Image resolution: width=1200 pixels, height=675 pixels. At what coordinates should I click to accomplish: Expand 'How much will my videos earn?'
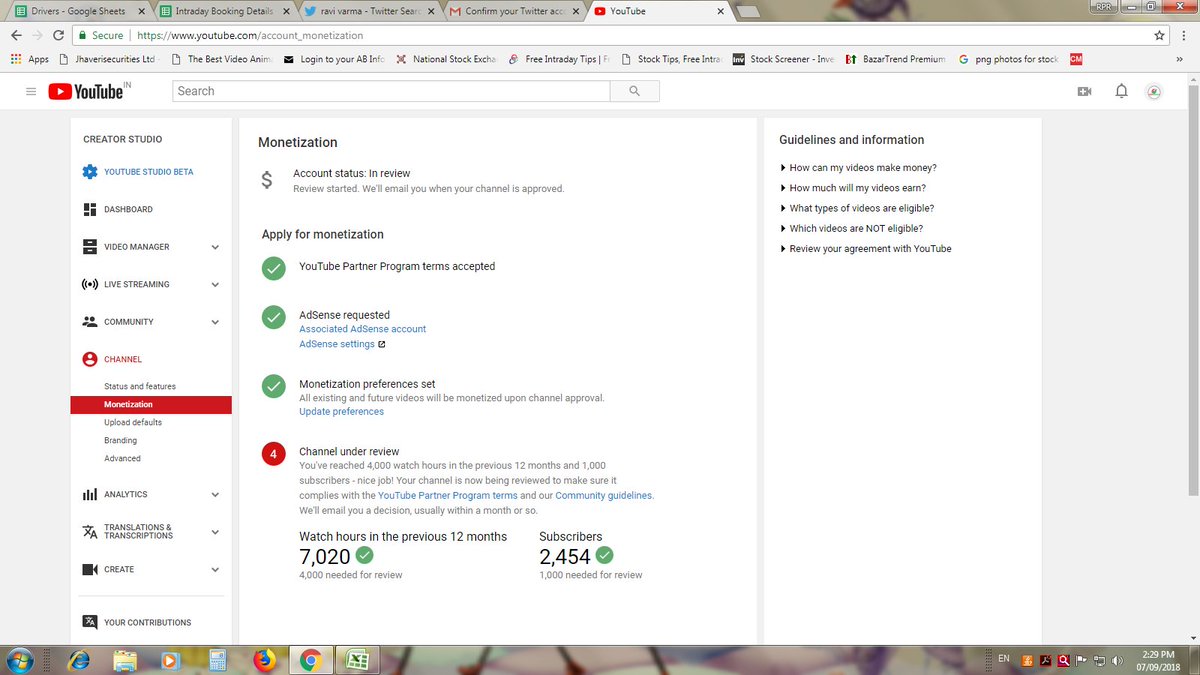click(x=853, y=188)
